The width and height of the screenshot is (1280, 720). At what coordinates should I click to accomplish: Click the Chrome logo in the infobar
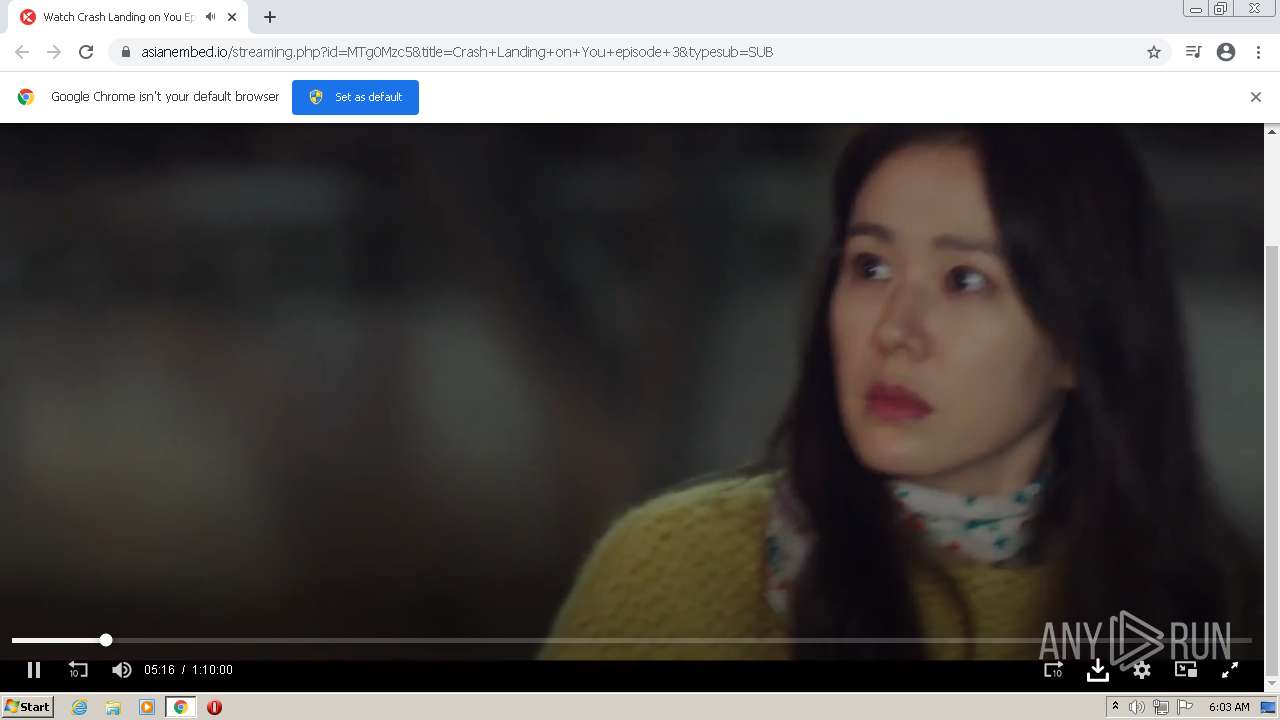26,97
